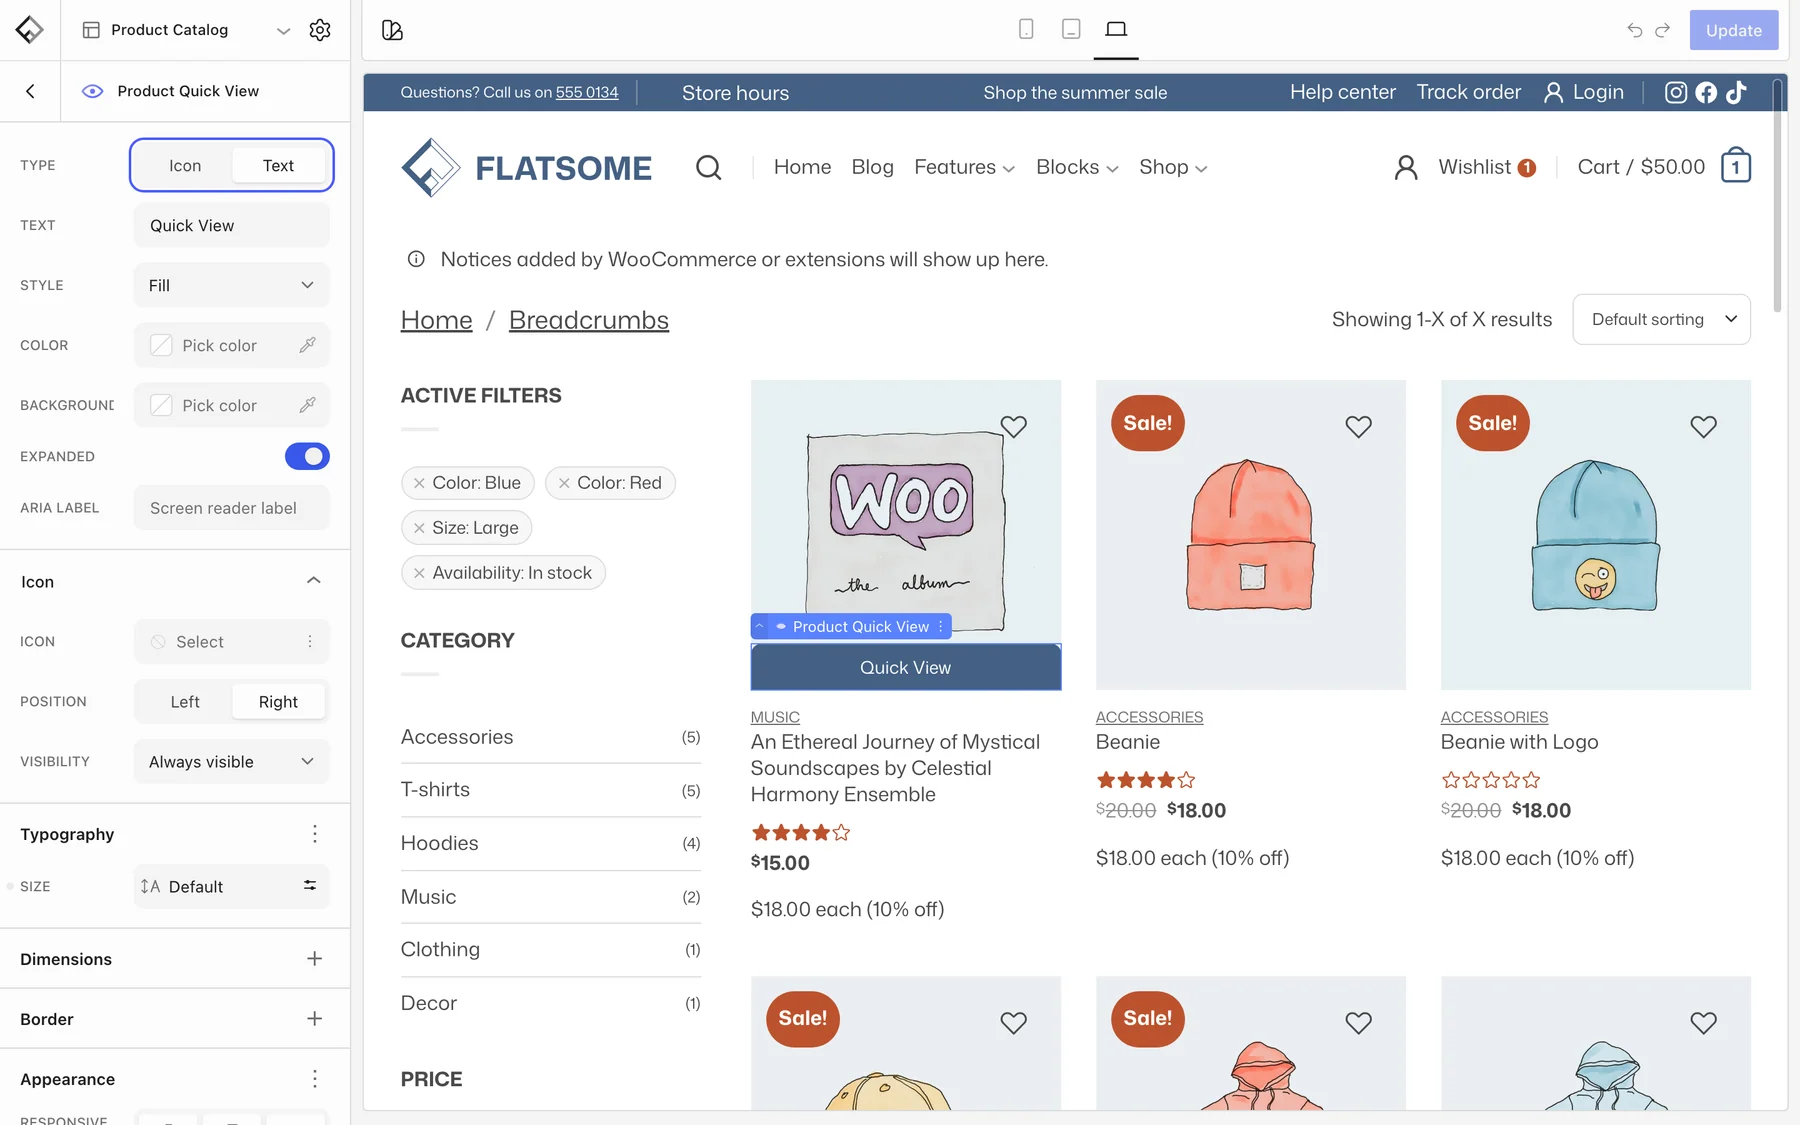Screen dimensions: 1800x1125
Task: Set Position to Right
Action: (x=278, y=702)
